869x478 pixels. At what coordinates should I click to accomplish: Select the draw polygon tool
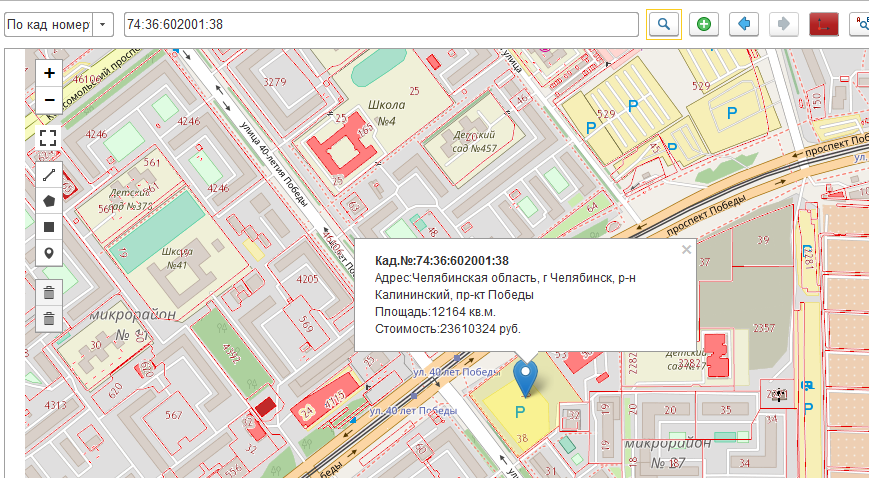click(x=49, y=200)
